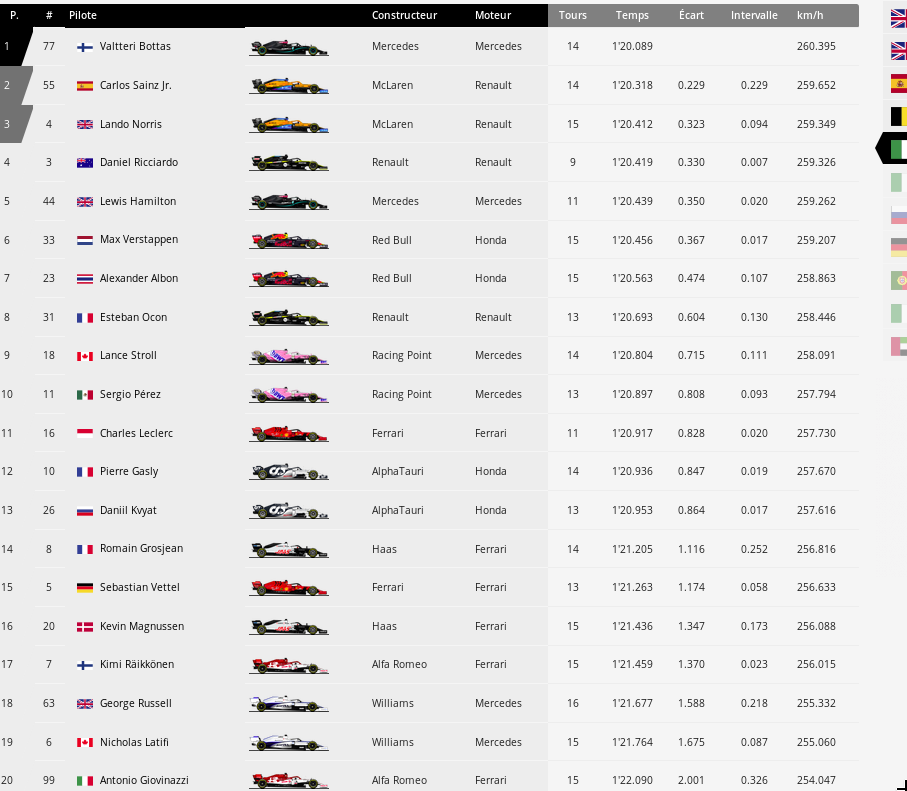Click the km/h column header
The image size is (907, 791).
[810, 16]
